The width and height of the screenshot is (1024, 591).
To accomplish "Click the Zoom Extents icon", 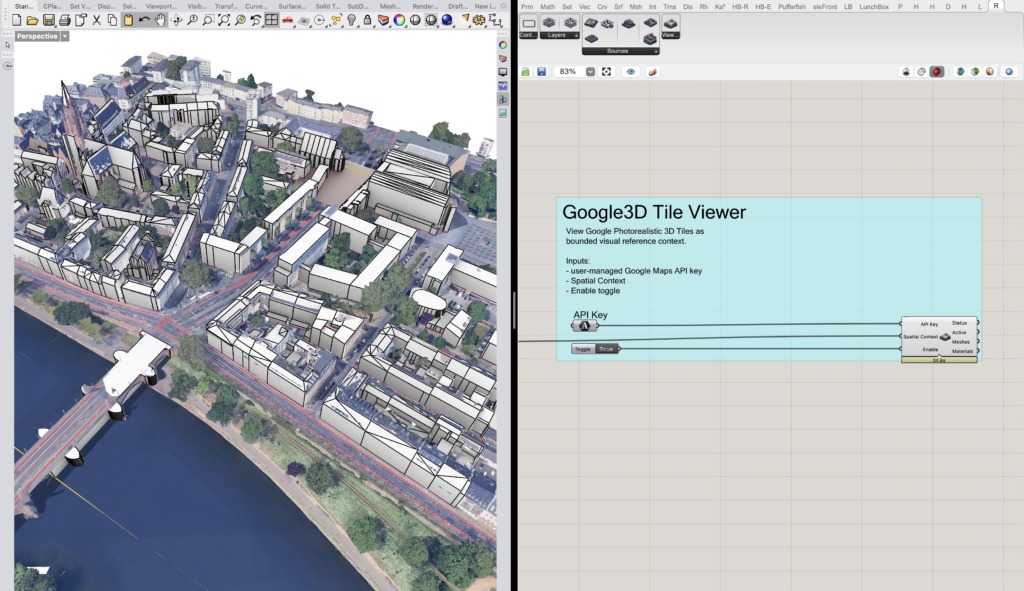I will [x=224, y=20].
